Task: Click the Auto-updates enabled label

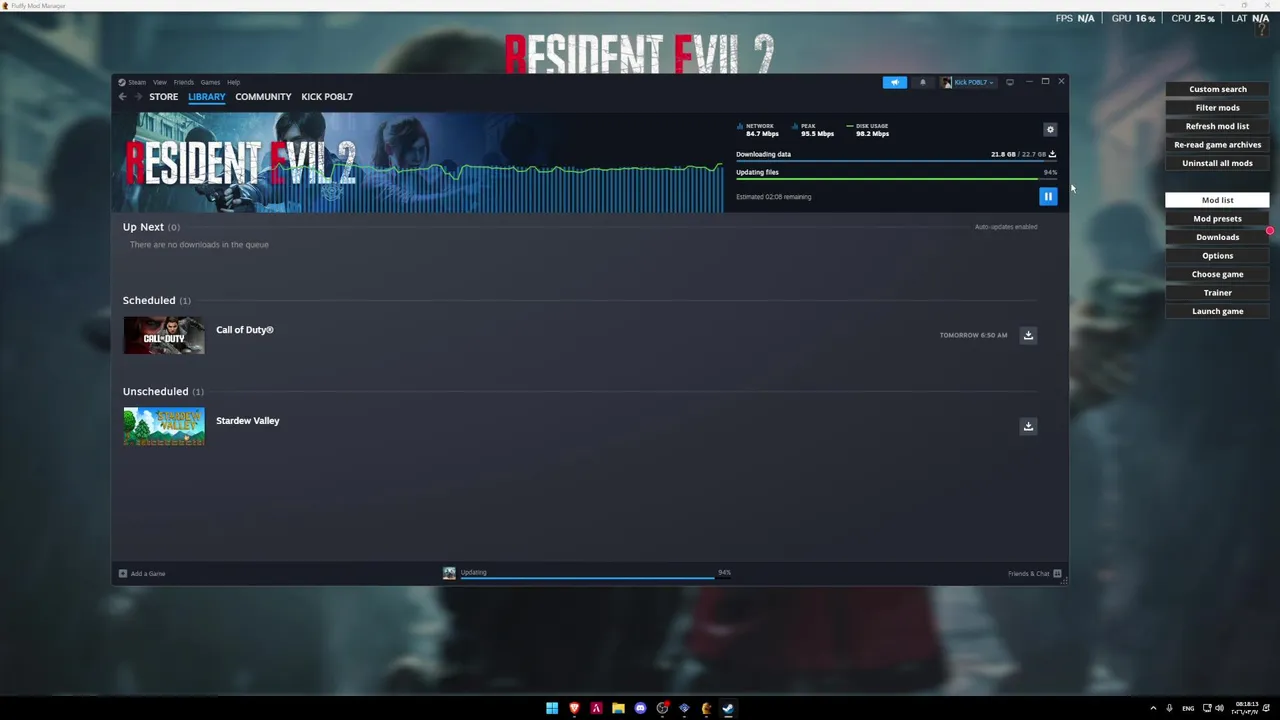Action: click(x=1006, y=227)
